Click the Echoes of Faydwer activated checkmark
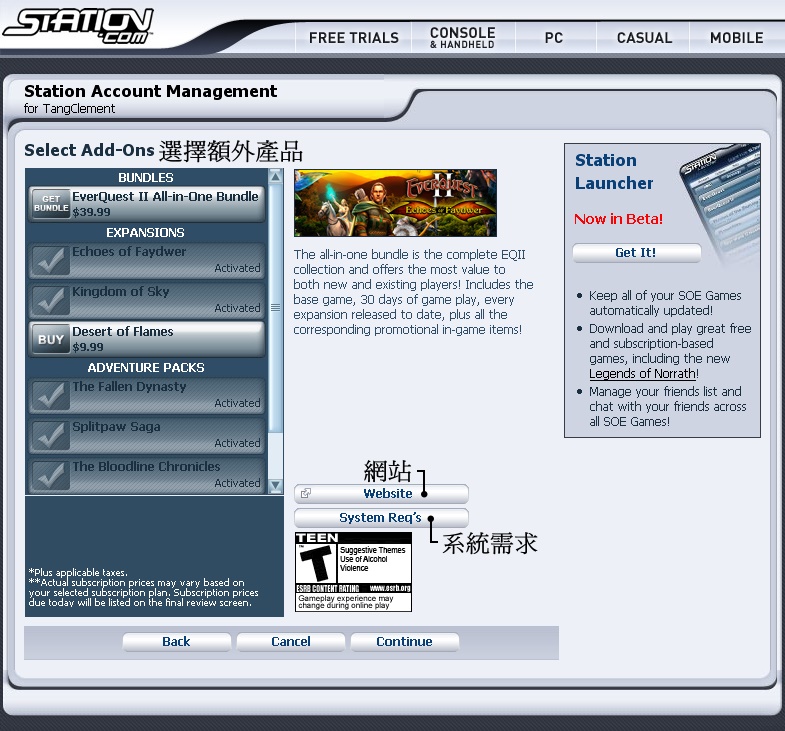Image resolution: width=785 pixels, height=731 pixels. tap(50, 260)
